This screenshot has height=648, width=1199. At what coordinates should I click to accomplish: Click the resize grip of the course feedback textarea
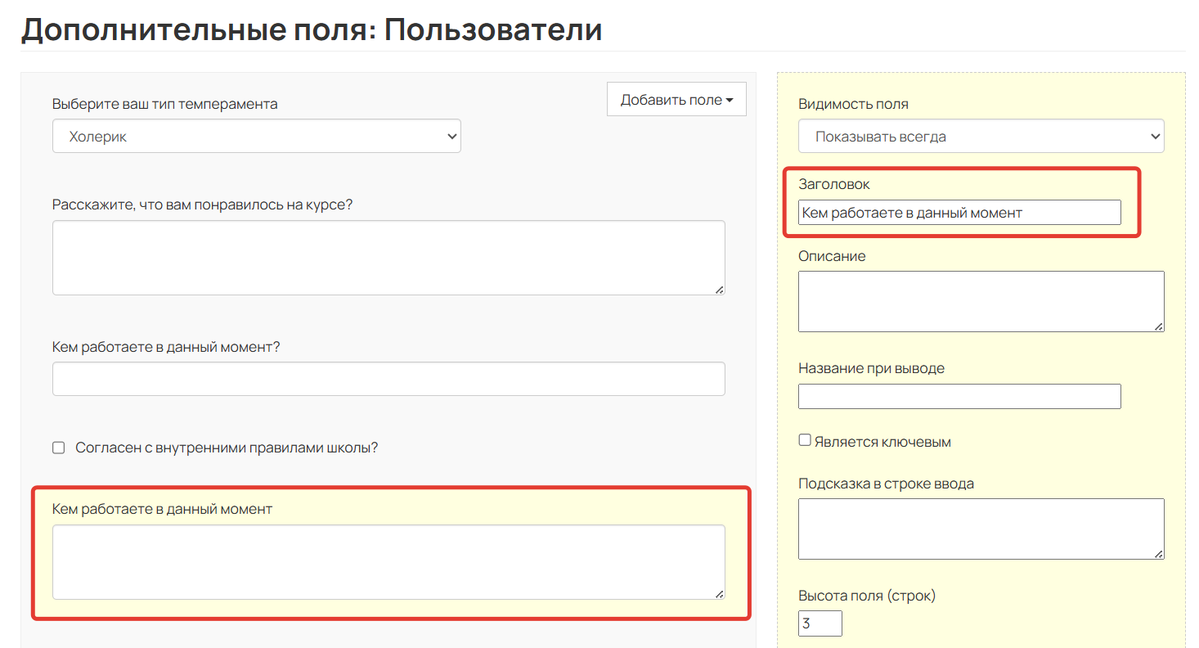tap(719, 289)
